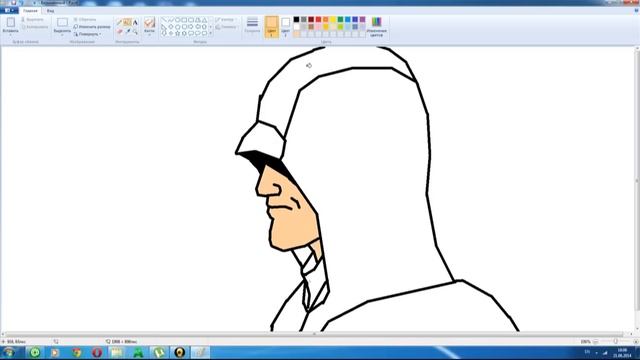640x360 pixels.
Task: Pick the Rectangle shape in the shapes gallery
Action: tap(184, 20)
